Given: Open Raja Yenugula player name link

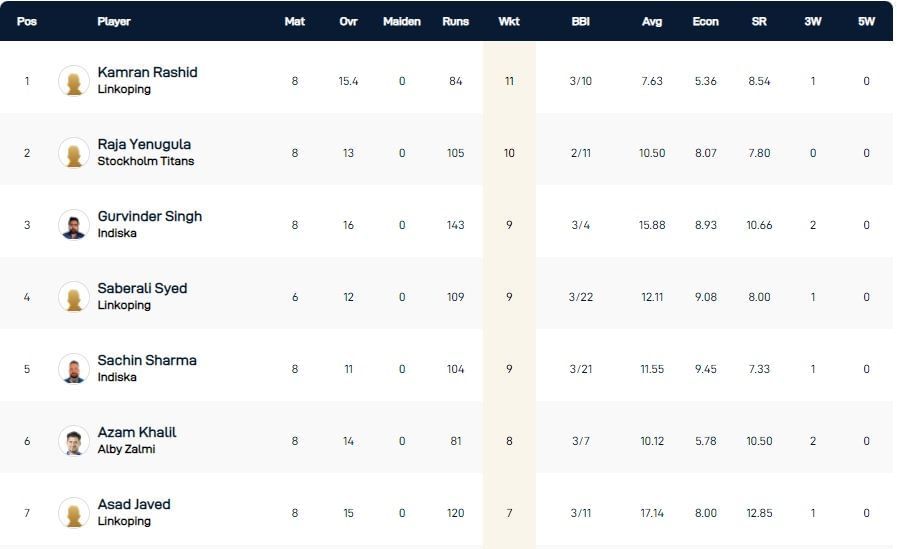Looking at the screenshot, I should (144, 144).
